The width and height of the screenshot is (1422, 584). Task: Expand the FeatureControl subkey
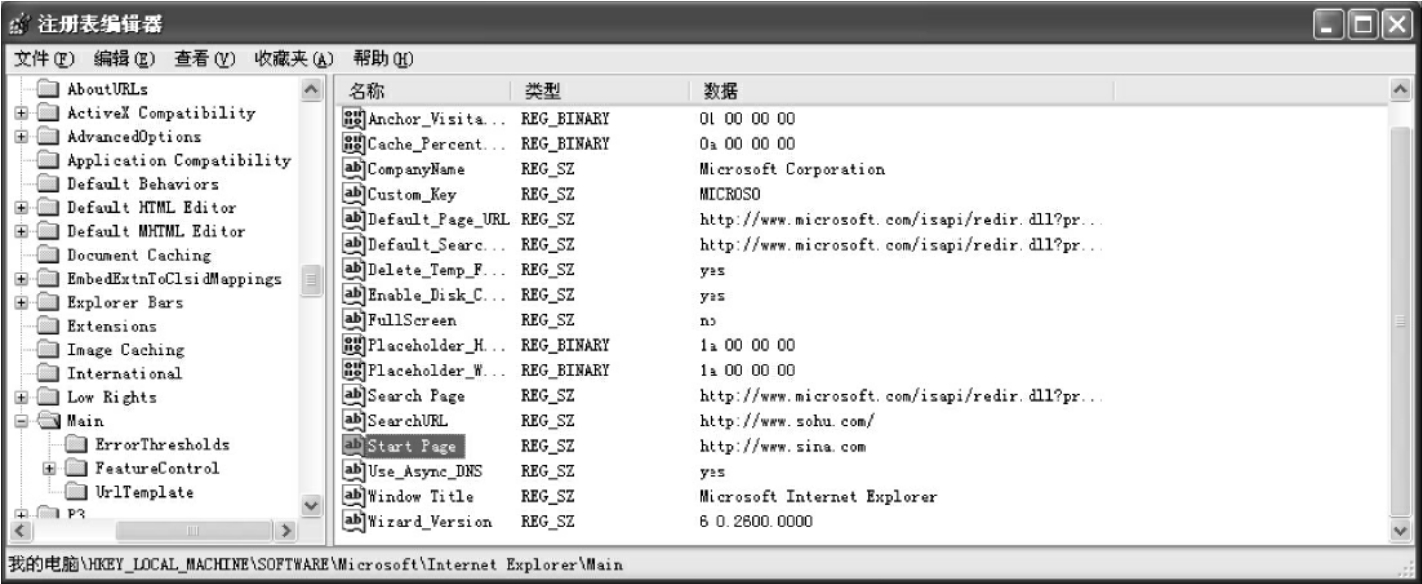click(48, 468)
